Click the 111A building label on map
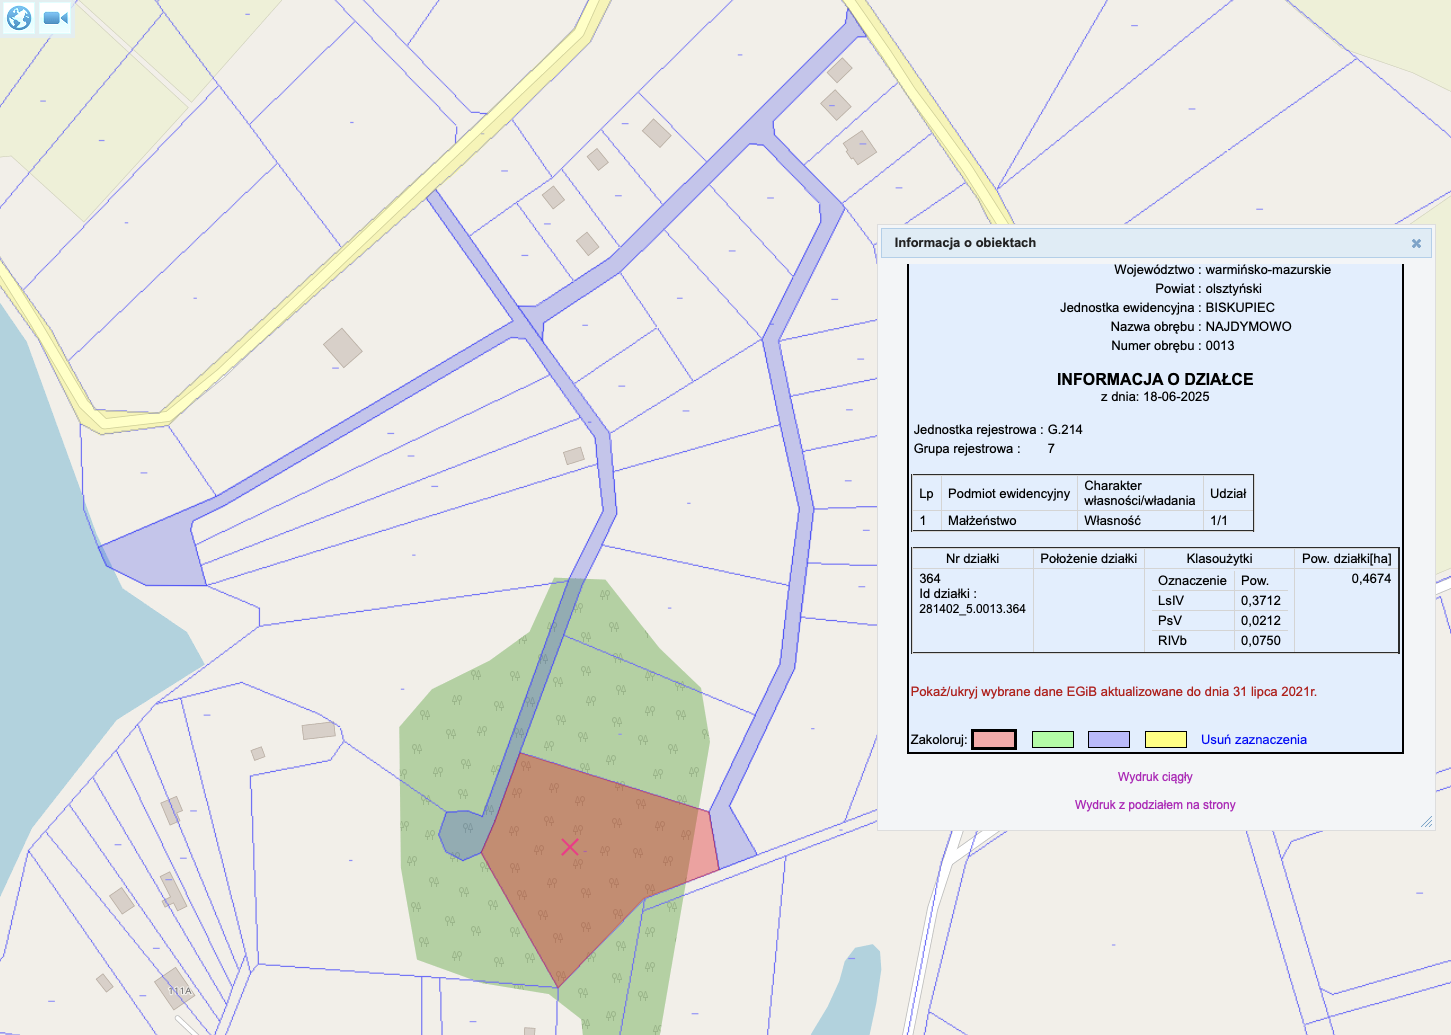The image size is (1451, 1035). click(180, 991)
